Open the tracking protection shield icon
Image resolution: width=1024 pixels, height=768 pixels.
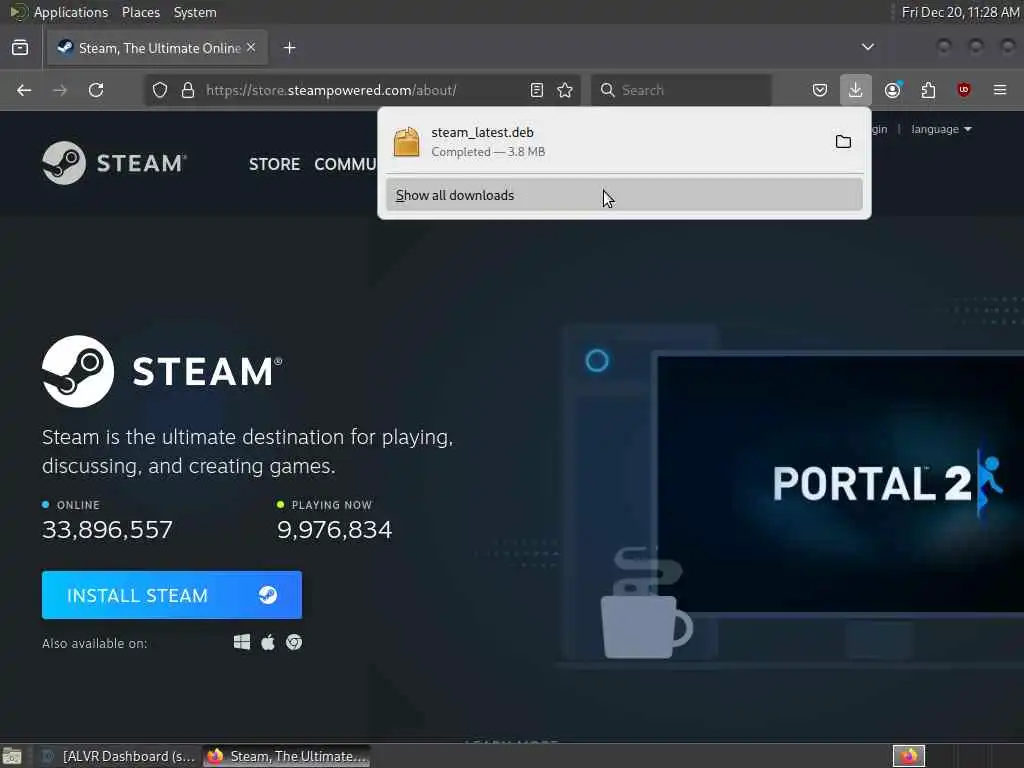pyautogui.click(x=160, y=90)
